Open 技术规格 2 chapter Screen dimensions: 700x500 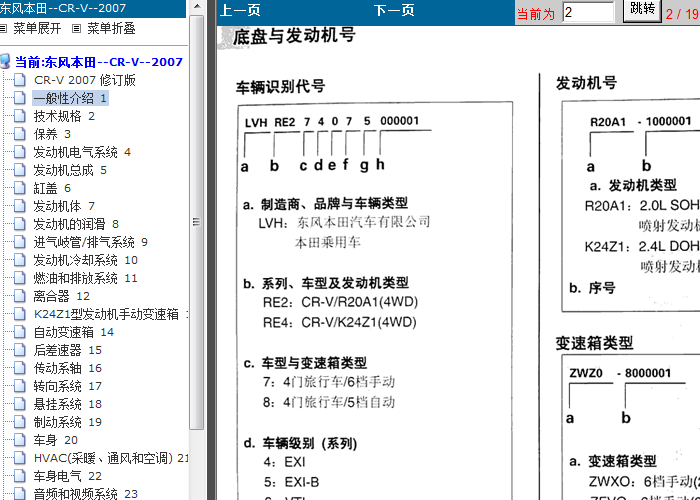click(64, 117)
